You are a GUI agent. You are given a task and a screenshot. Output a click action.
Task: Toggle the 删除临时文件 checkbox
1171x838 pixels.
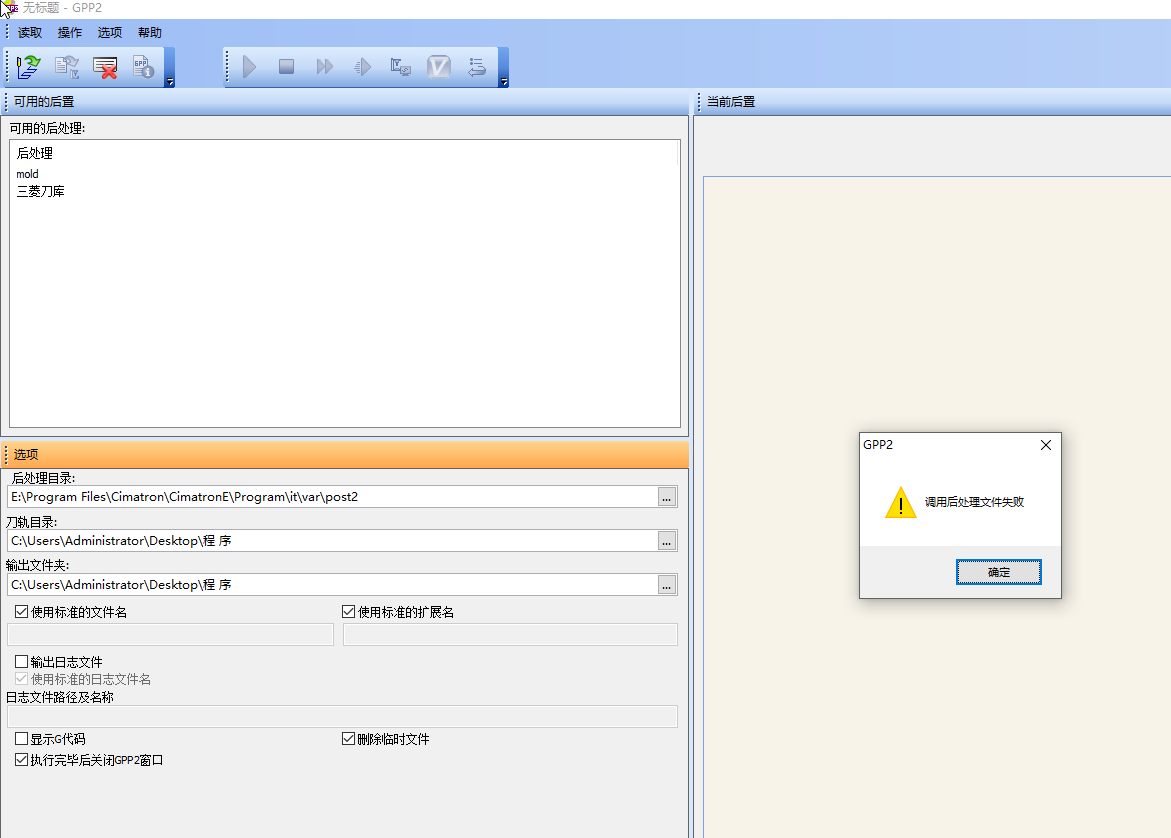click(x=349, y=739)
